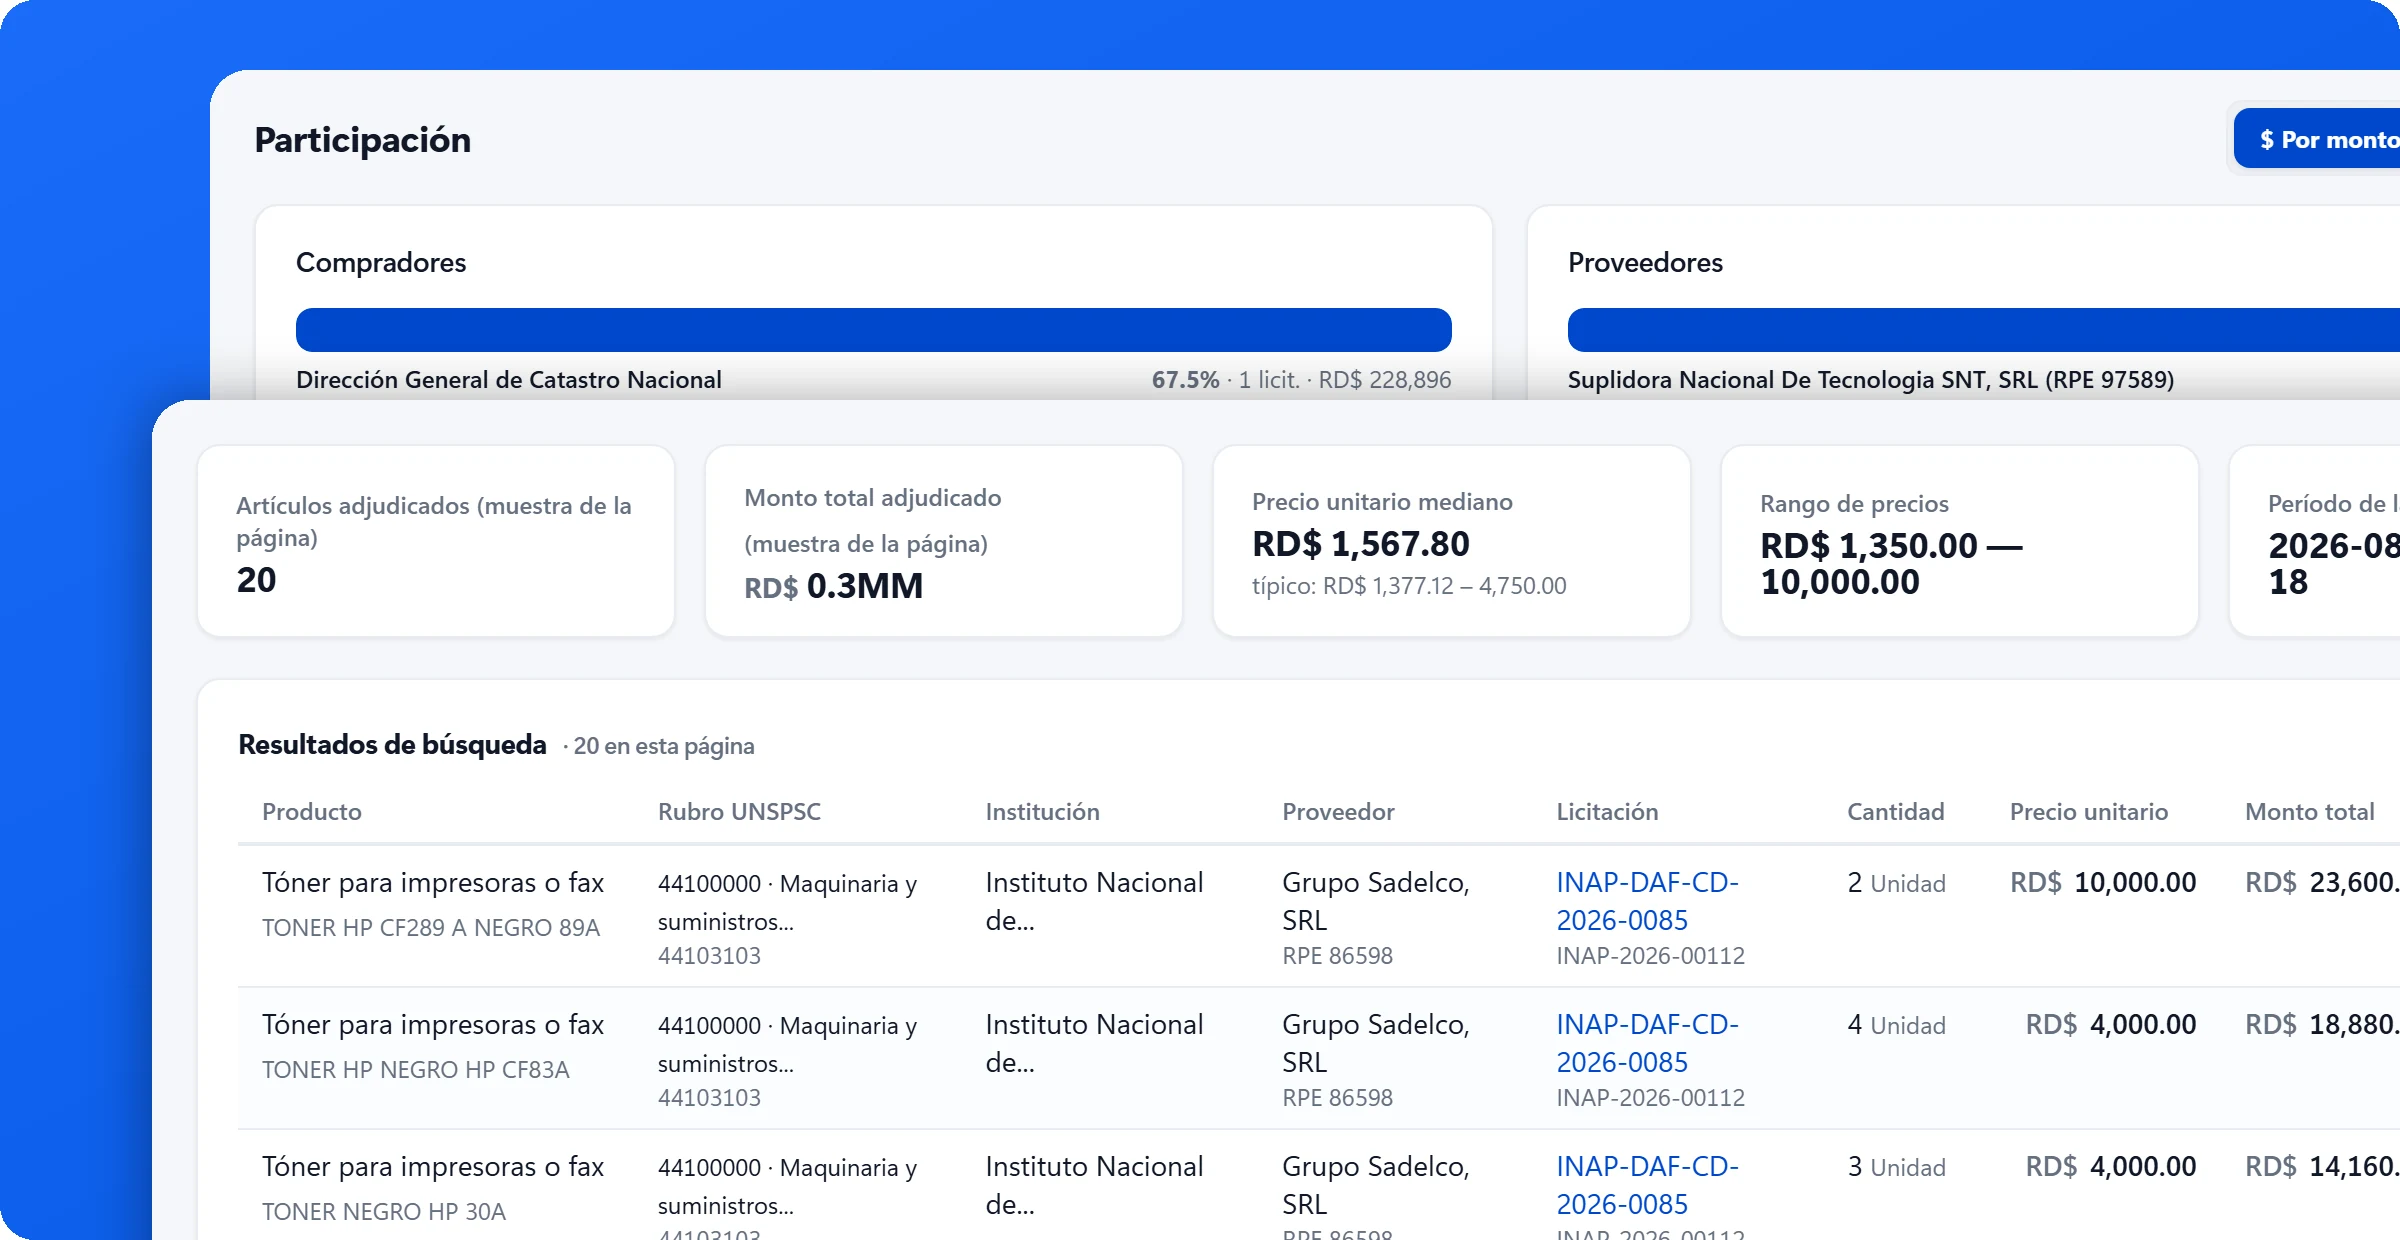2400x1240 pixels.
Task: Click 'TONER NEGRO HP 30A' description
Action: (x=384, y=1212)
